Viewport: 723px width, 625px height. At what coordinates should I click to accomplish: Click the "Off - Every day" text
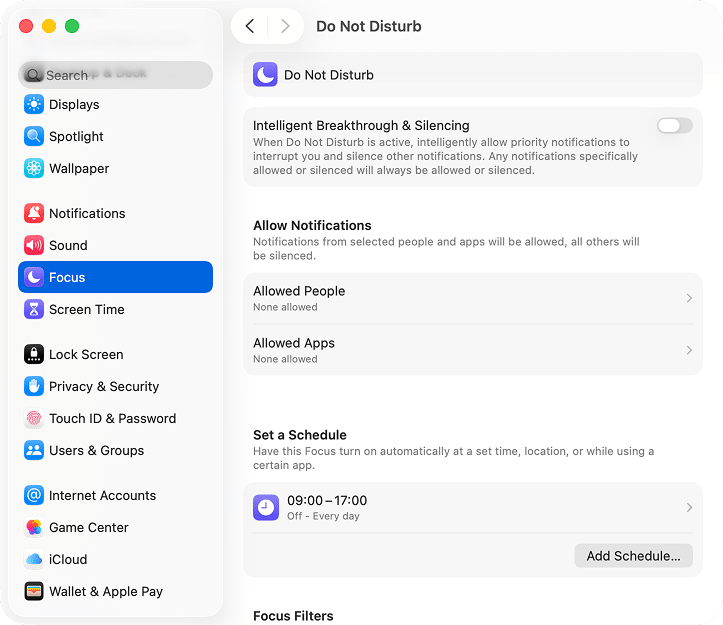323,516
